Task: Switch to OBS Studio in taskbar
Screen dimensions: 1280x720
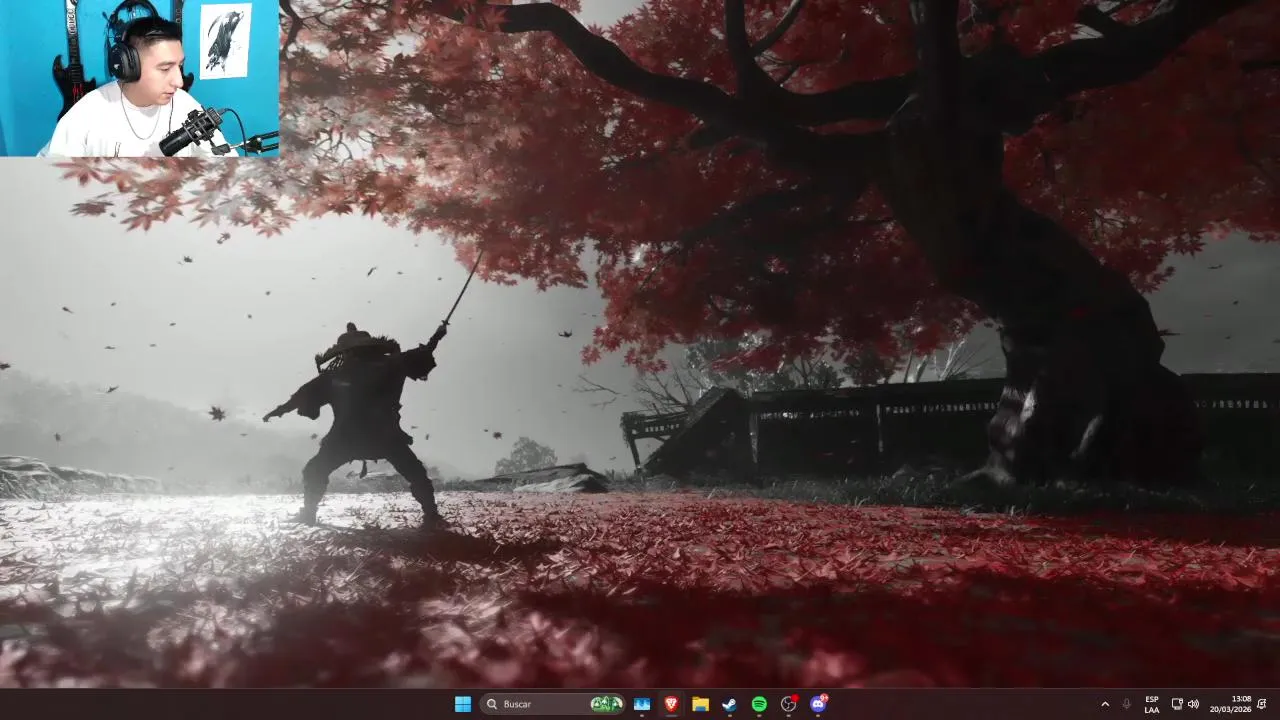Action: [x=789, y=704]
